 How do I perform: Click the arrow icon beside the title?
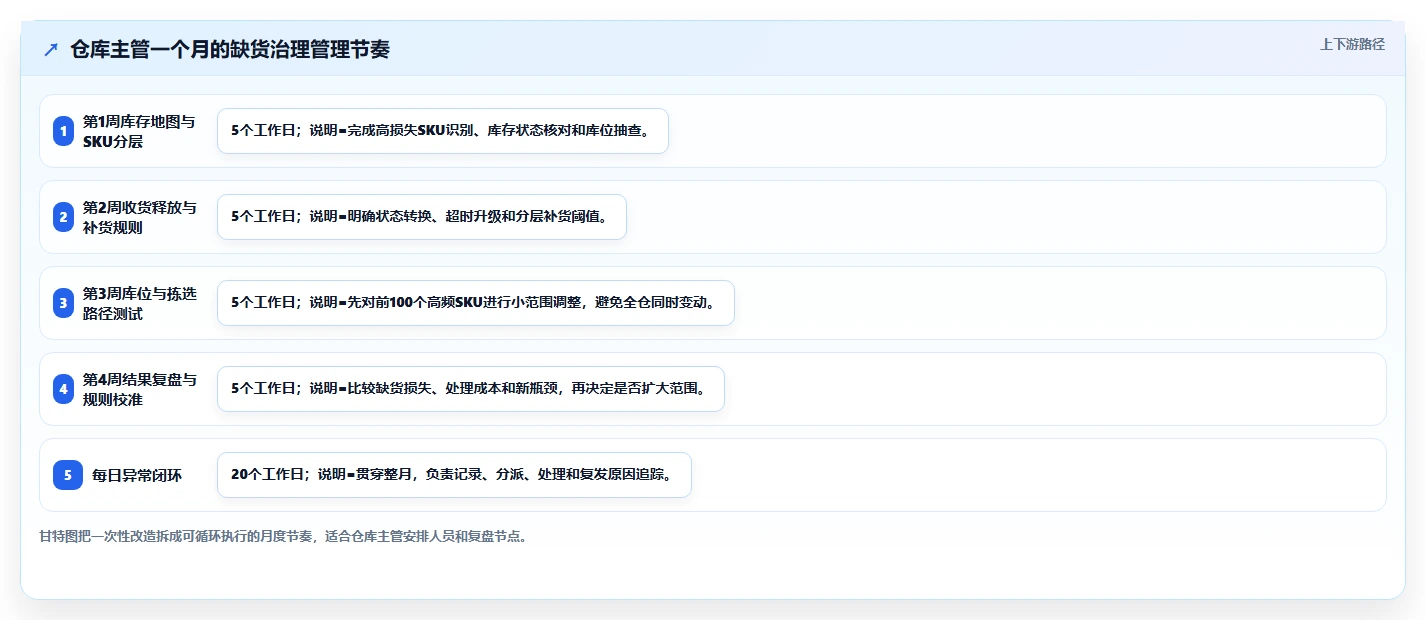[x=51, y=50]
